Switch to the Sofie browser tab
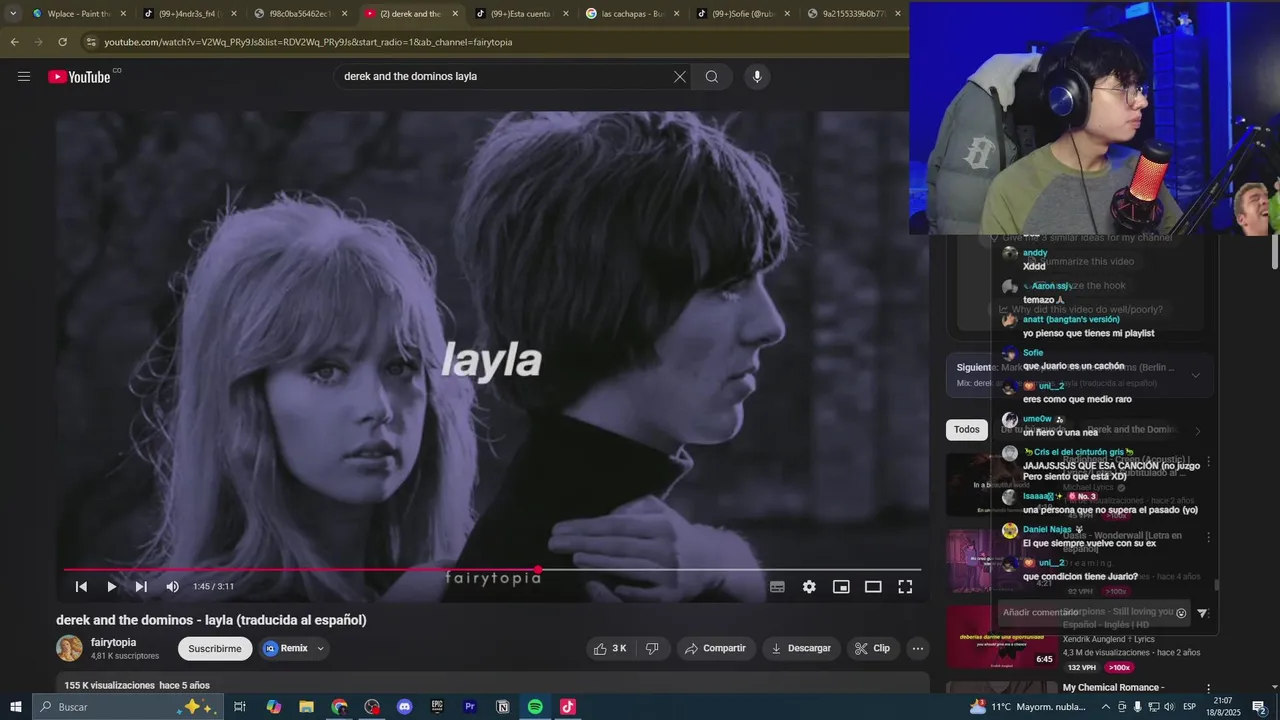 (x=743, y=14)
